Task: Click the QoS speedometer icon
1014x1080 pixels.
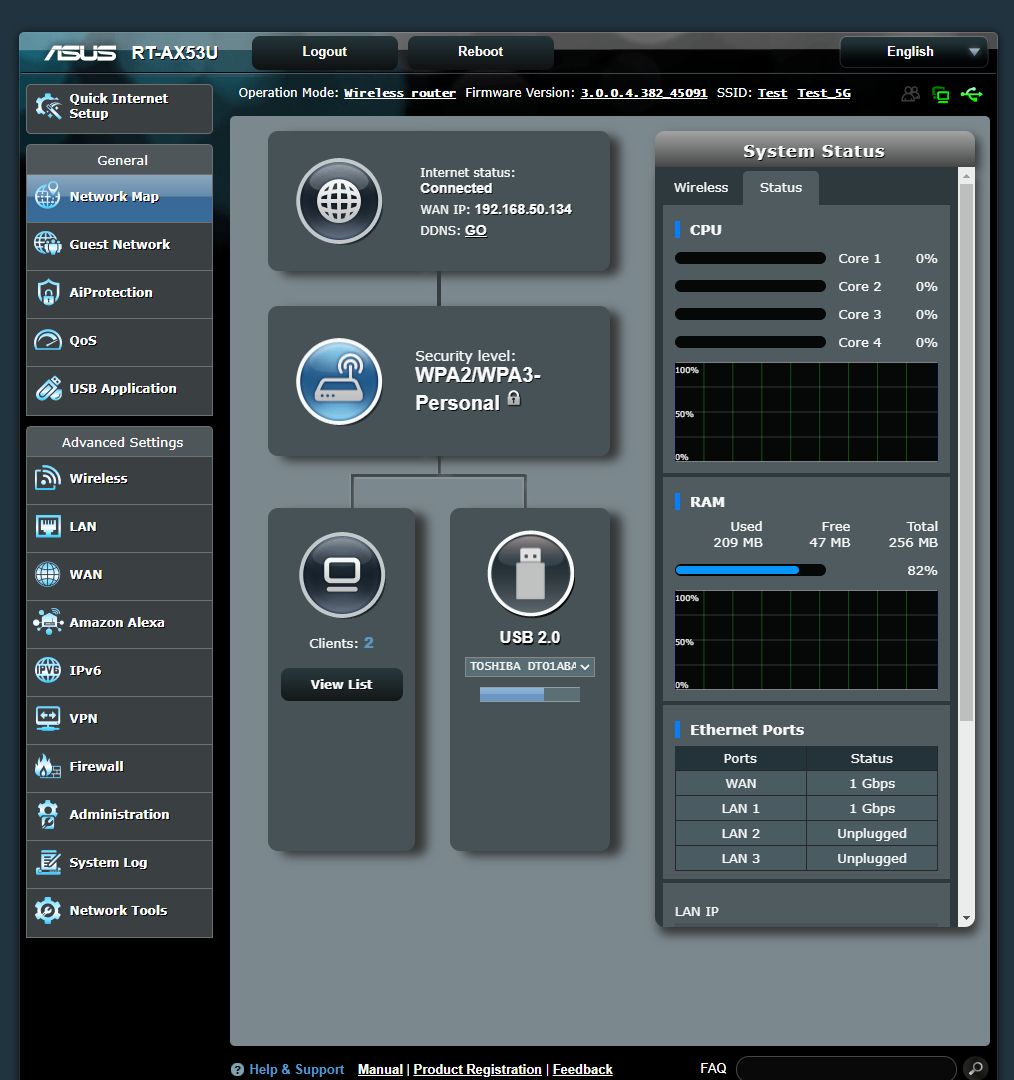Action: (47, 341)
